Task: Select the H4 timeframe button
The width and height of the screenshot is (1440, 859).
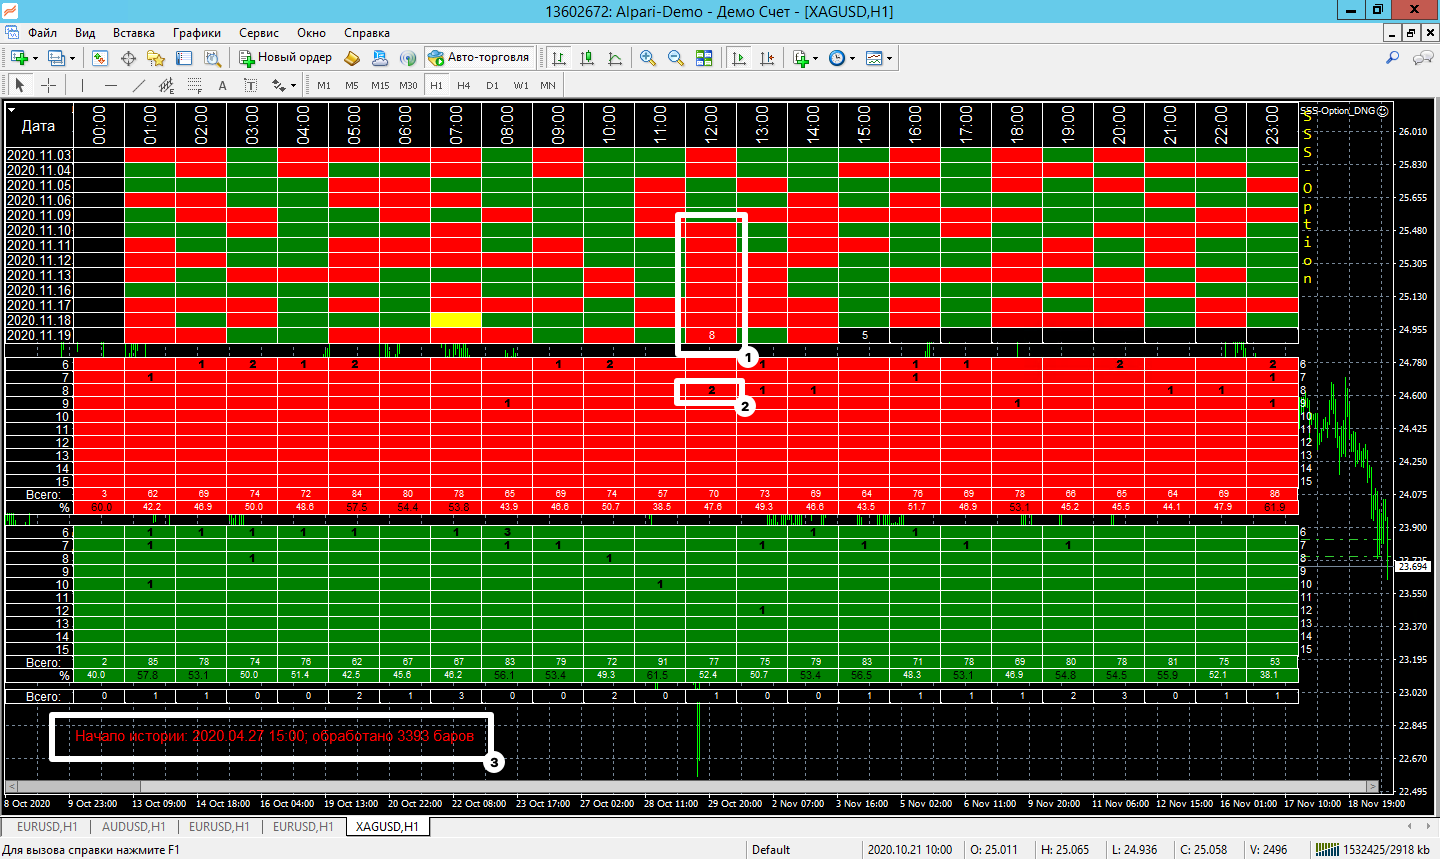Action: pos(464,85)
